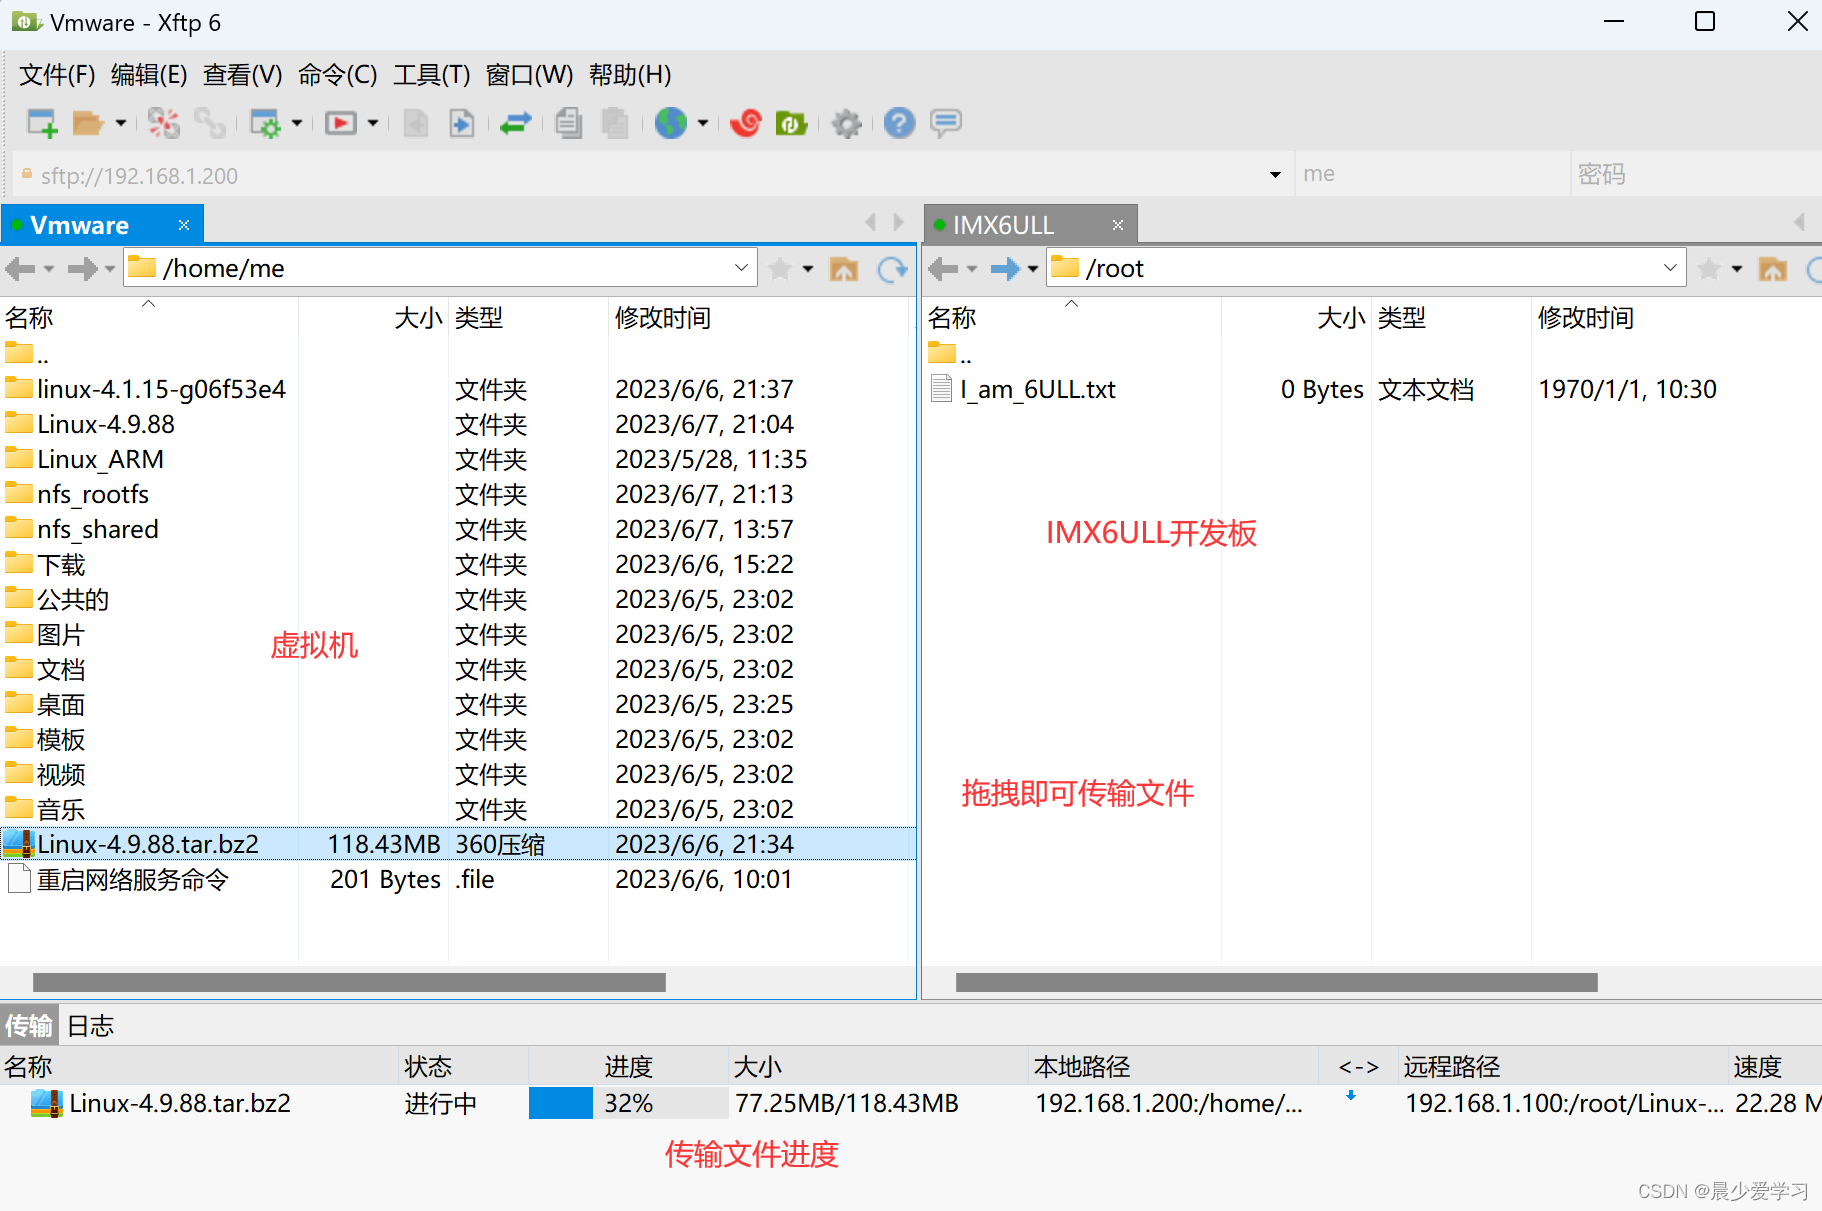Screen dimensions: 1822x1211
Task: Refresh the Vmware pane listing
Action: pos(892,268)
